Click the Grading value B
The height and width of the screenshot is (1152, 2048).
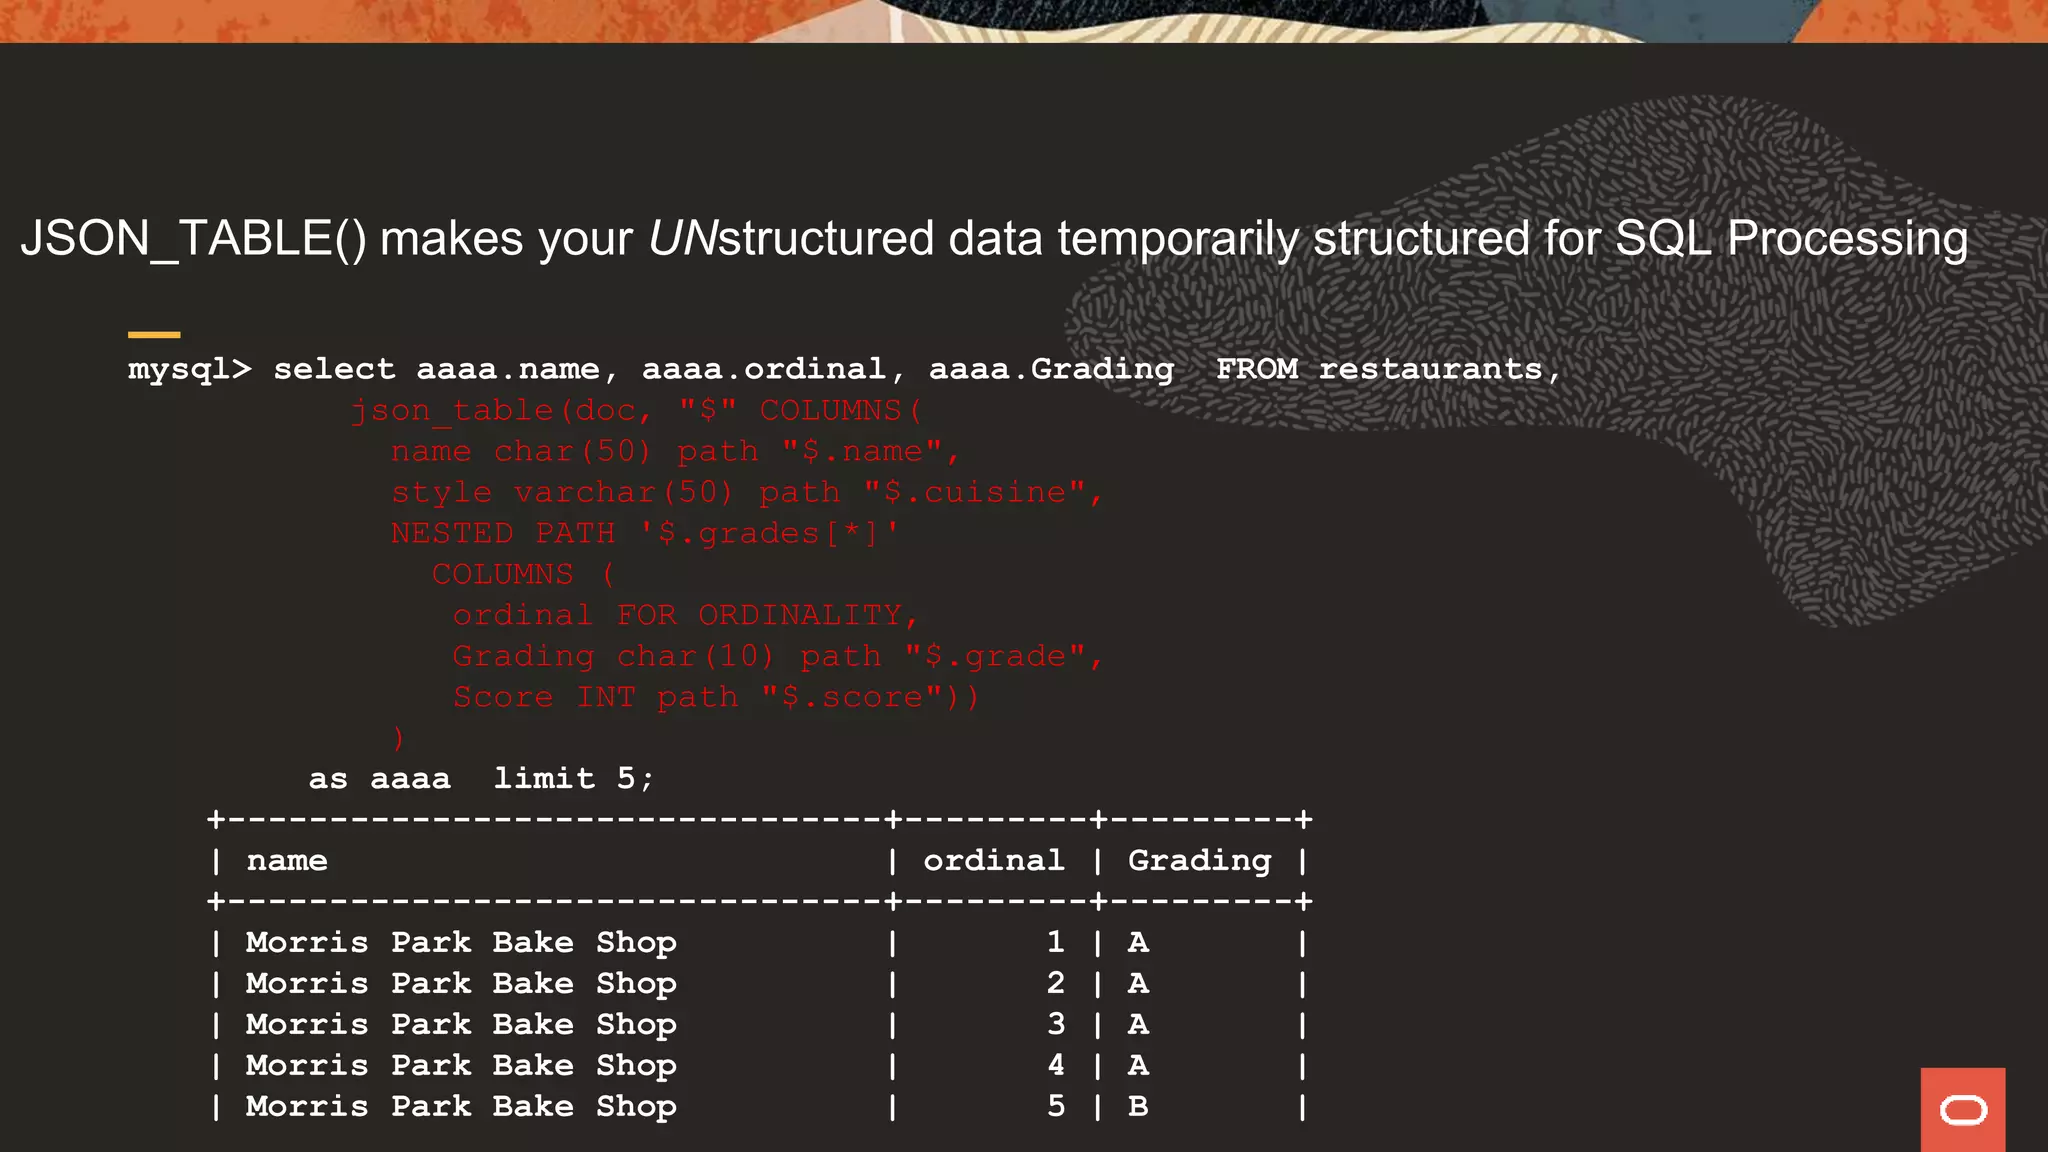click(1138, 1106)
